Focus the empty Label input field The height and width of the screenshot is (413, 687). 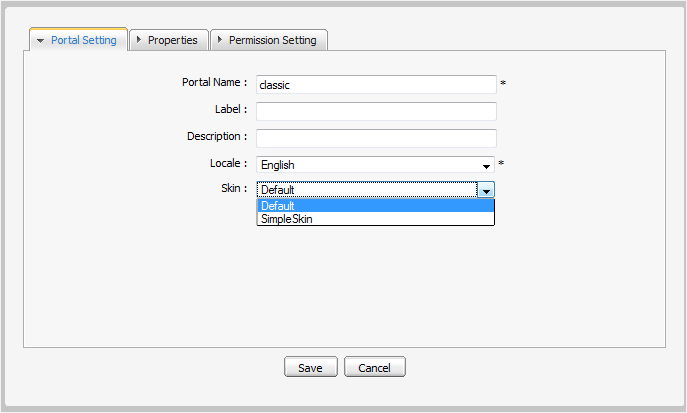coord(375,111)
